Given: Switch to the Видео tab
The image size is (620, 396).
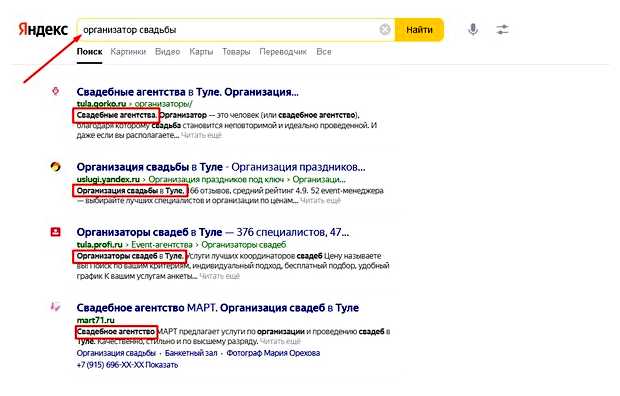Looking at the screenshot, I should [x=167, y=52].
